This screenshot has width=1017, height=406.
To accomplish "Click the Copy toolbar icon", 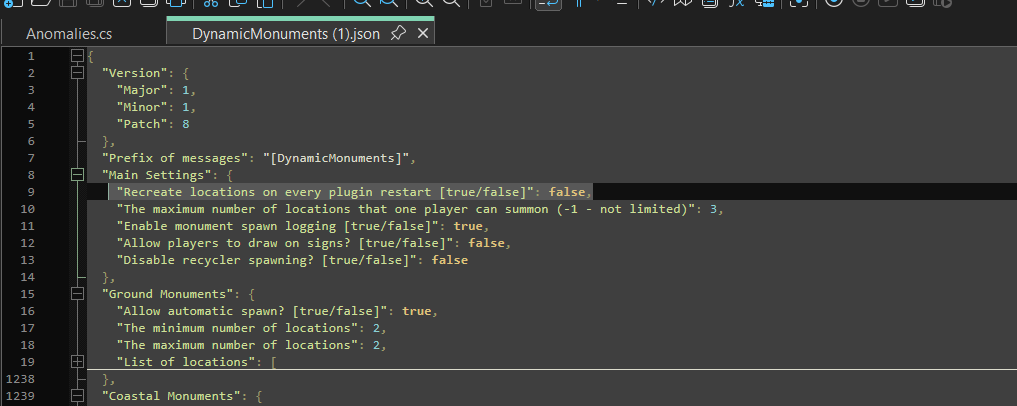I will pos(235,4).
